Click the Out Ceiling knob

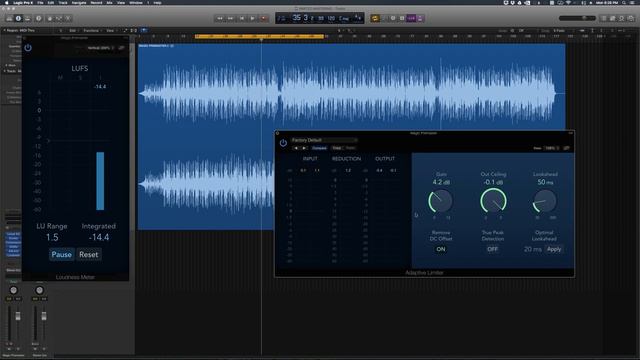493,200
